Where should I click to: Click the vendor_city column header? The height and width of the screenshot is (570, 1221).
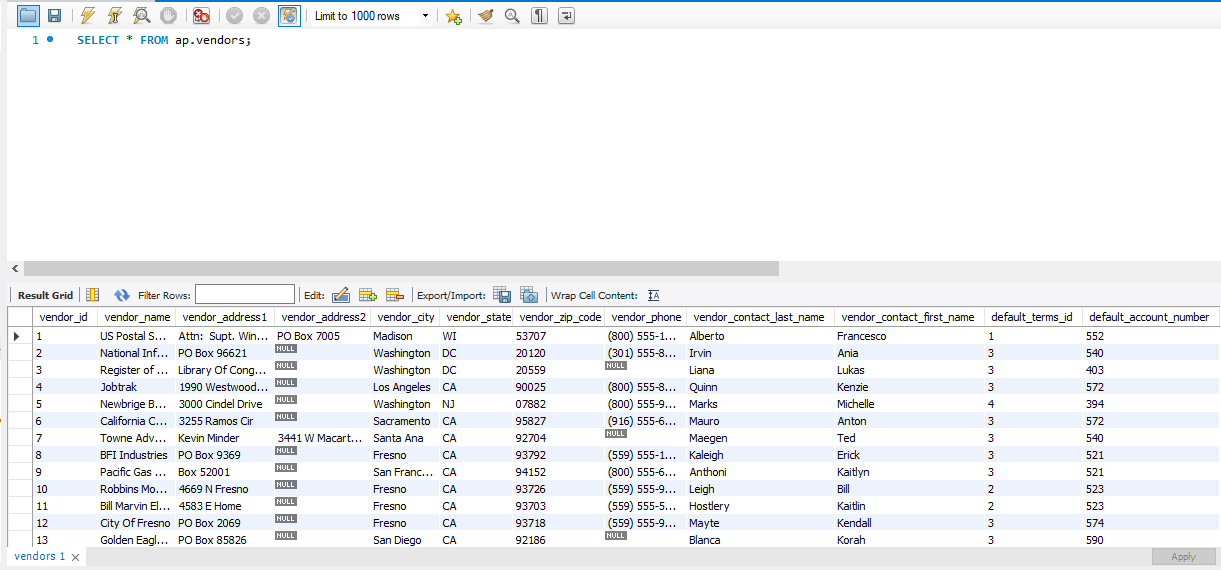coord(405,317)
